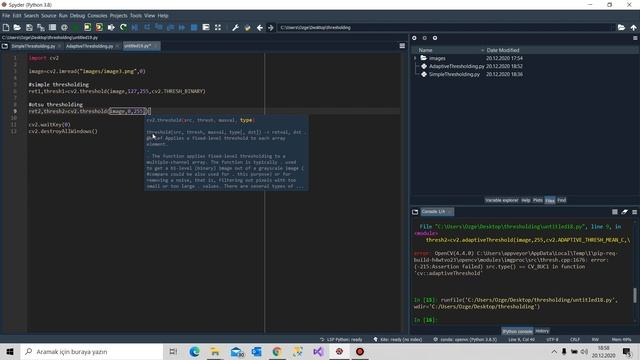Sort files by the Date Modified header
640x360 pixels.
point(503,50)
